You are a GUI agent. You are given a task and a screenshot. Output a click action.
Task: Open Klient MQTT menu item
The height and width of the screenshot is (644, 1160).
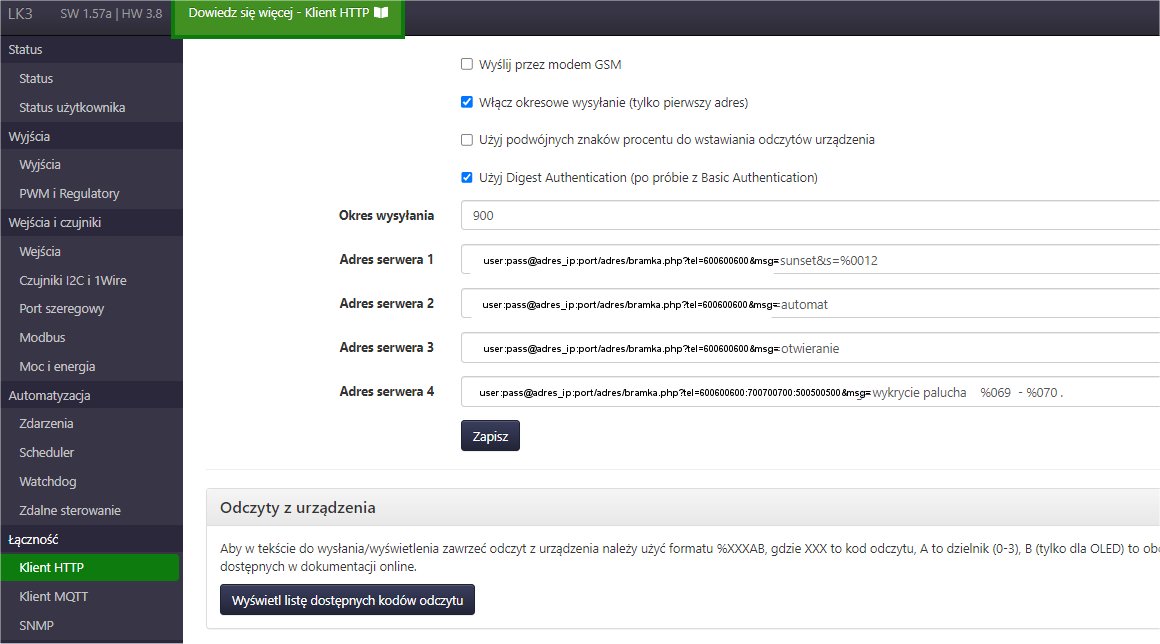pos(55,597)
